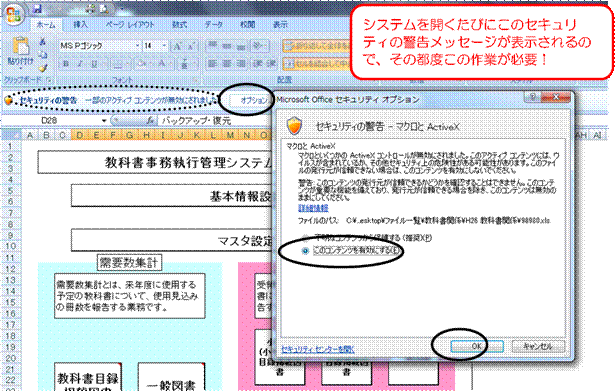The height and width of the screenshot is (391, 615).
Task: Toggle Bold formatting
Action: point(66,64)
